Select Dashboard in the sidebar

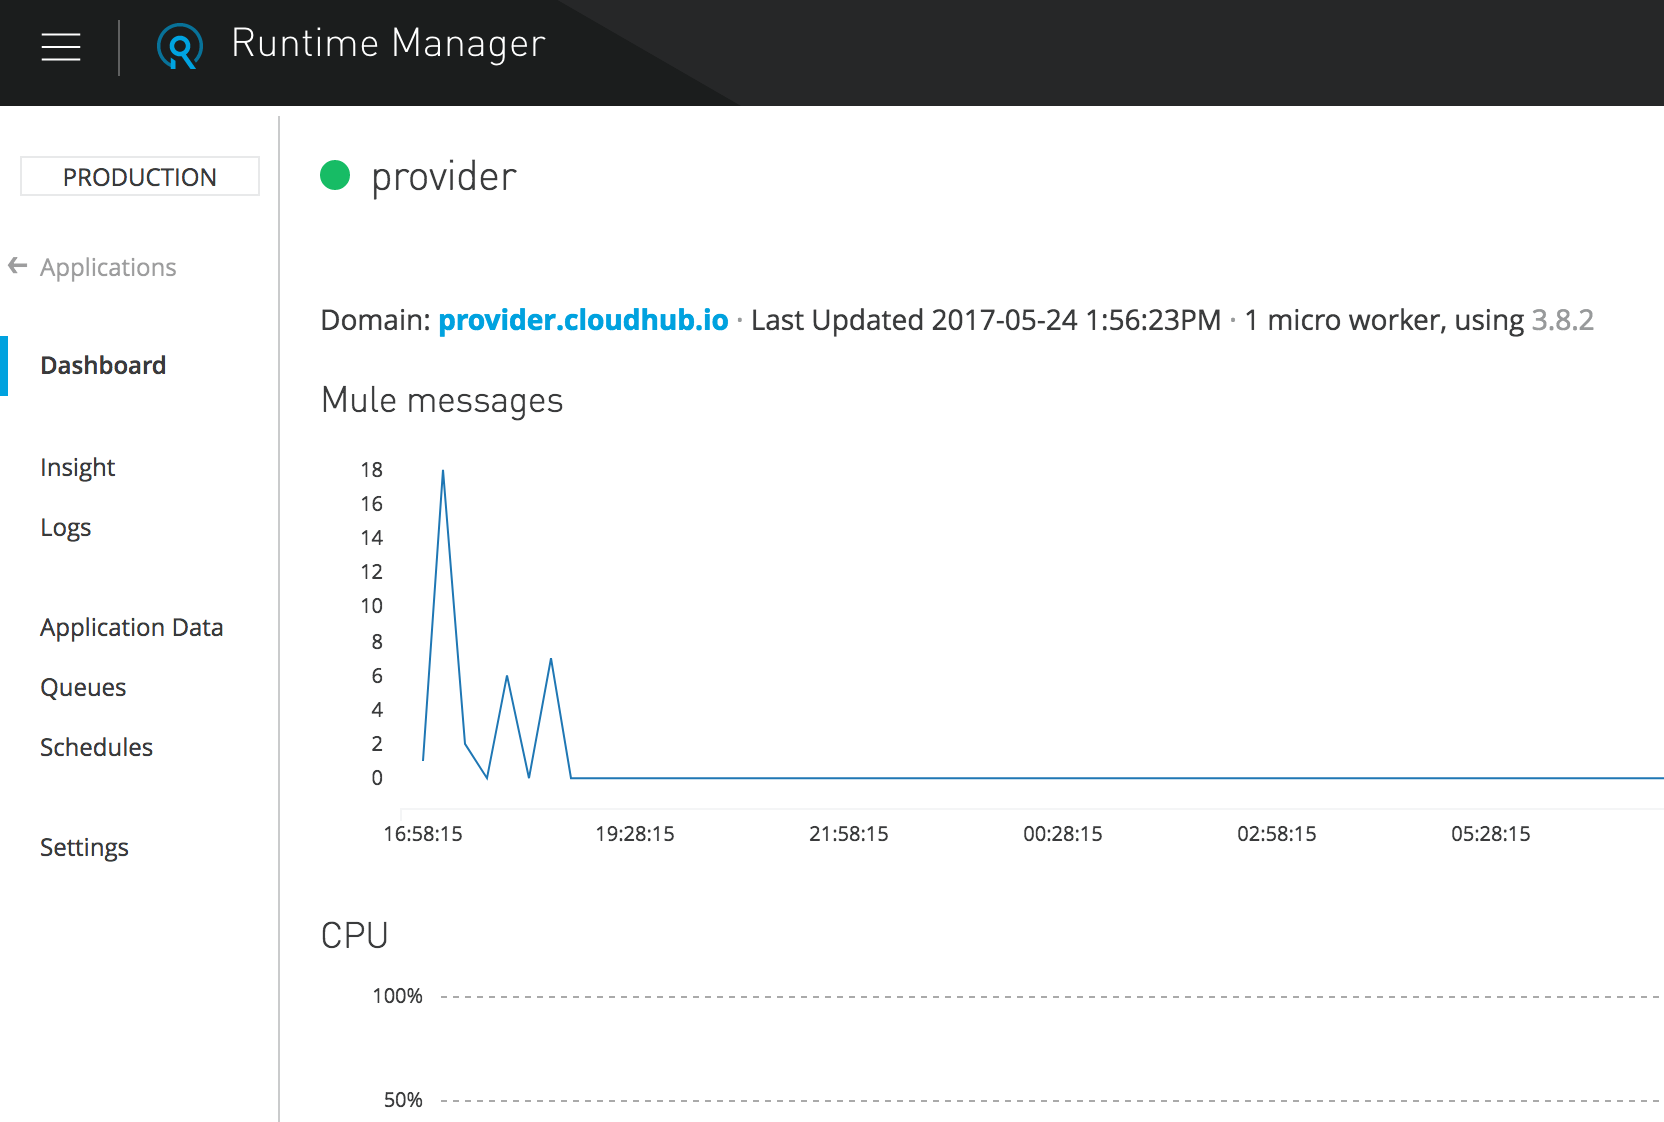(x=103, y=365)
